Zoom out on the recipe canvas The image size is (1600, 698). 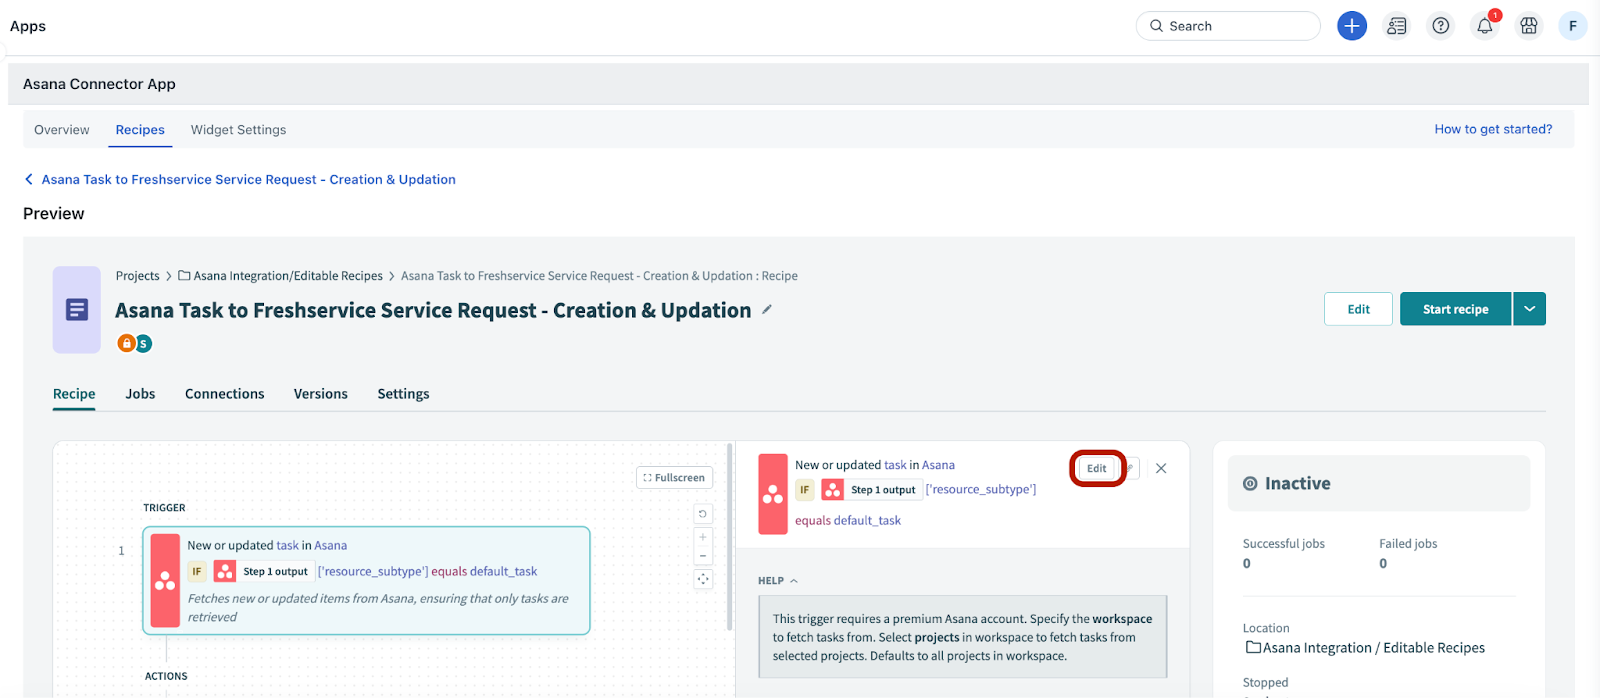click(703, 555)
